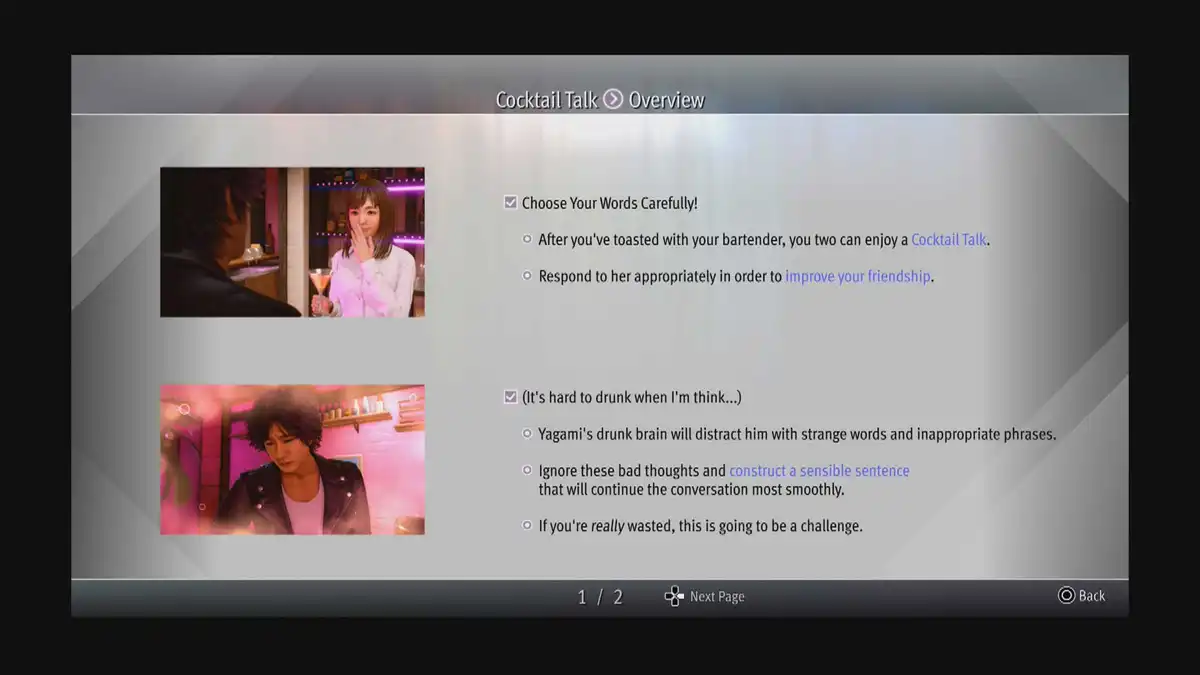1200x675 pixels.
Task: Toggle the "Choose Your Words Carefully!" checkbox
Action: [510, 203]
